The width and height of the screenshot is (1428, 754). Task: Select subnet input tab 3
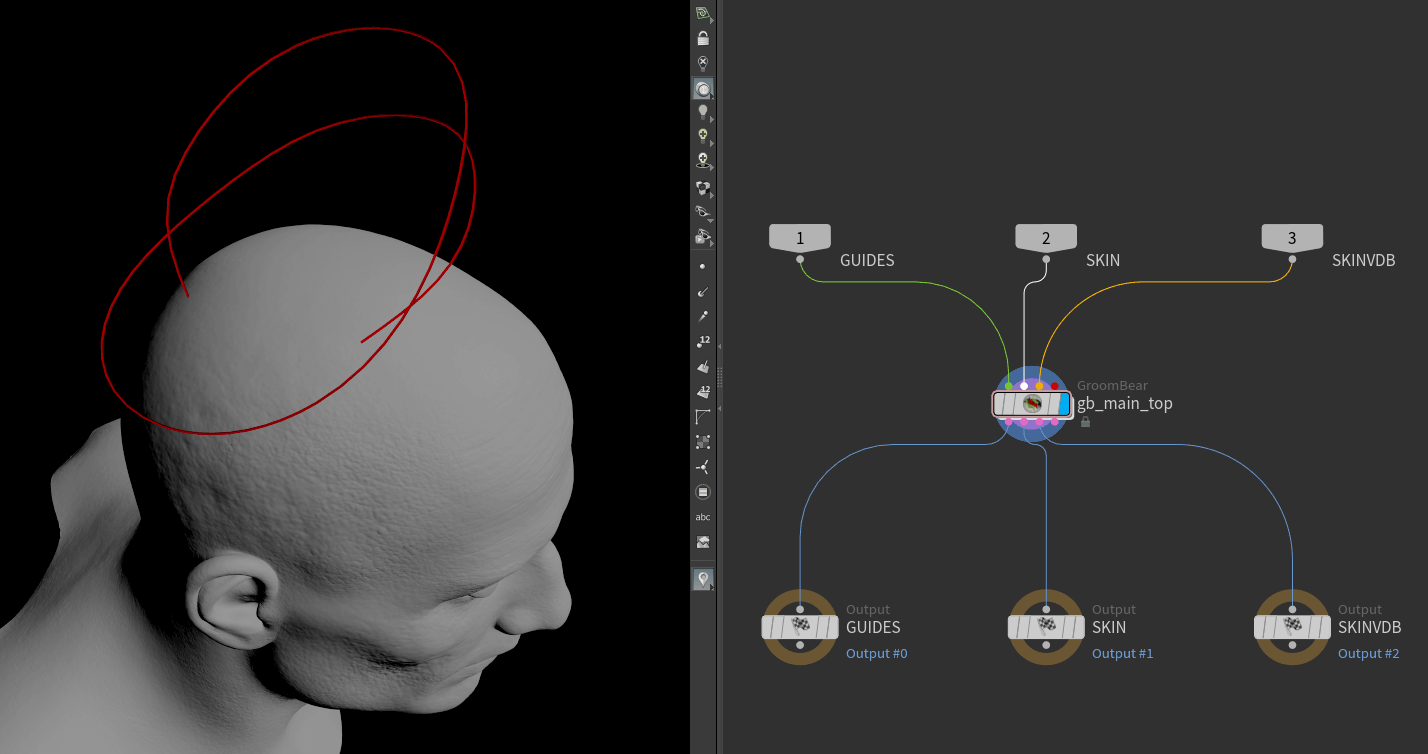pyautogui.click(x=1292, y=238)
